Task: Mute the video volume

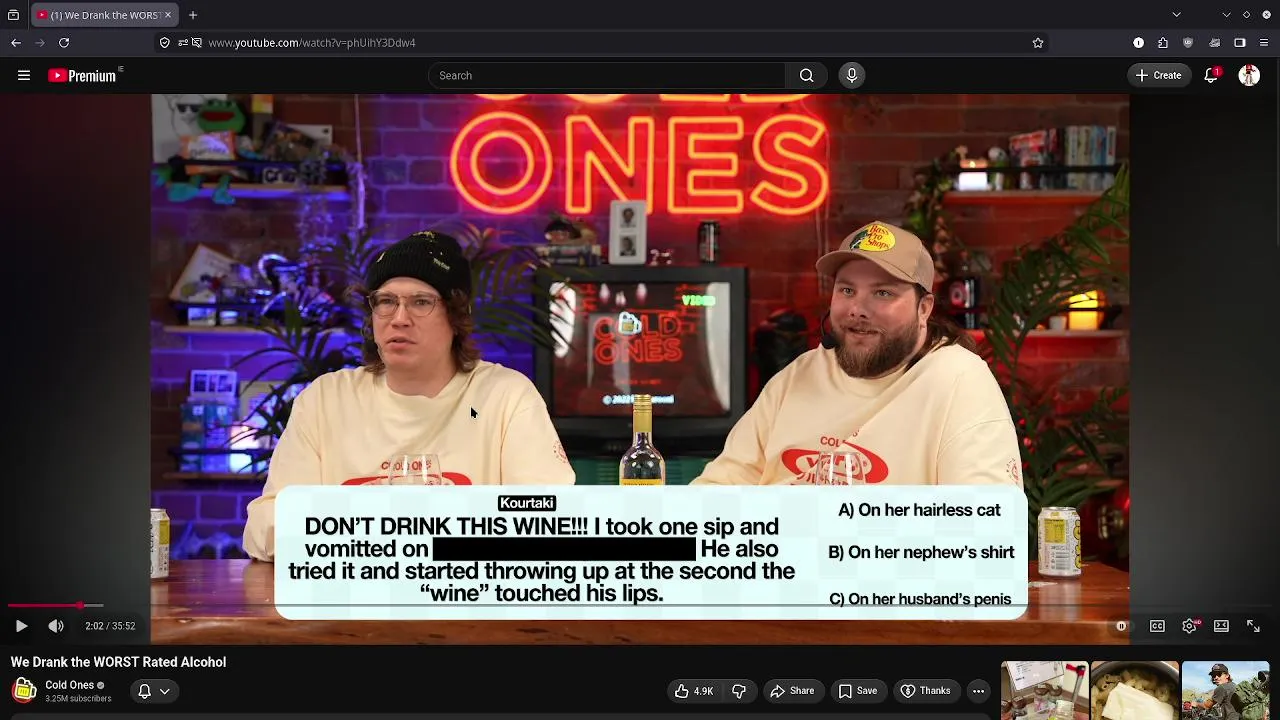Action: point(56,626)
